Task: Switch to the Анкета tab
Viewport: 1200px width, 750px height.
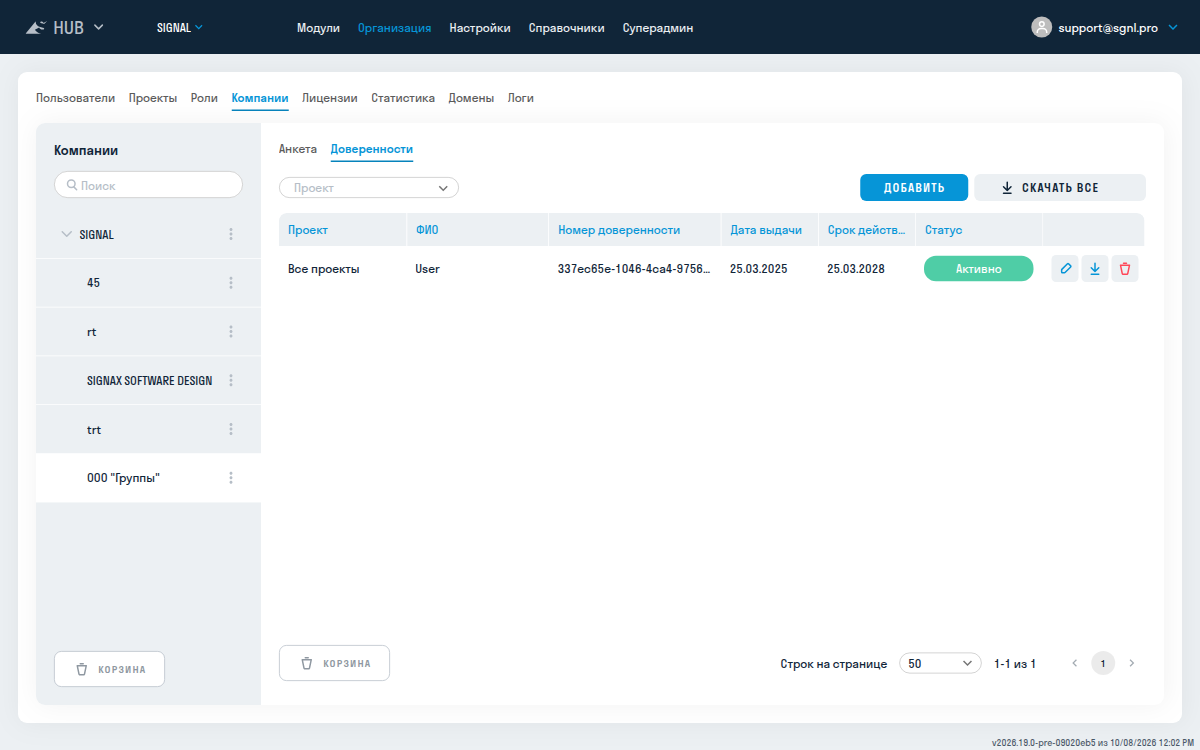Action: click(x=298, y=149)
